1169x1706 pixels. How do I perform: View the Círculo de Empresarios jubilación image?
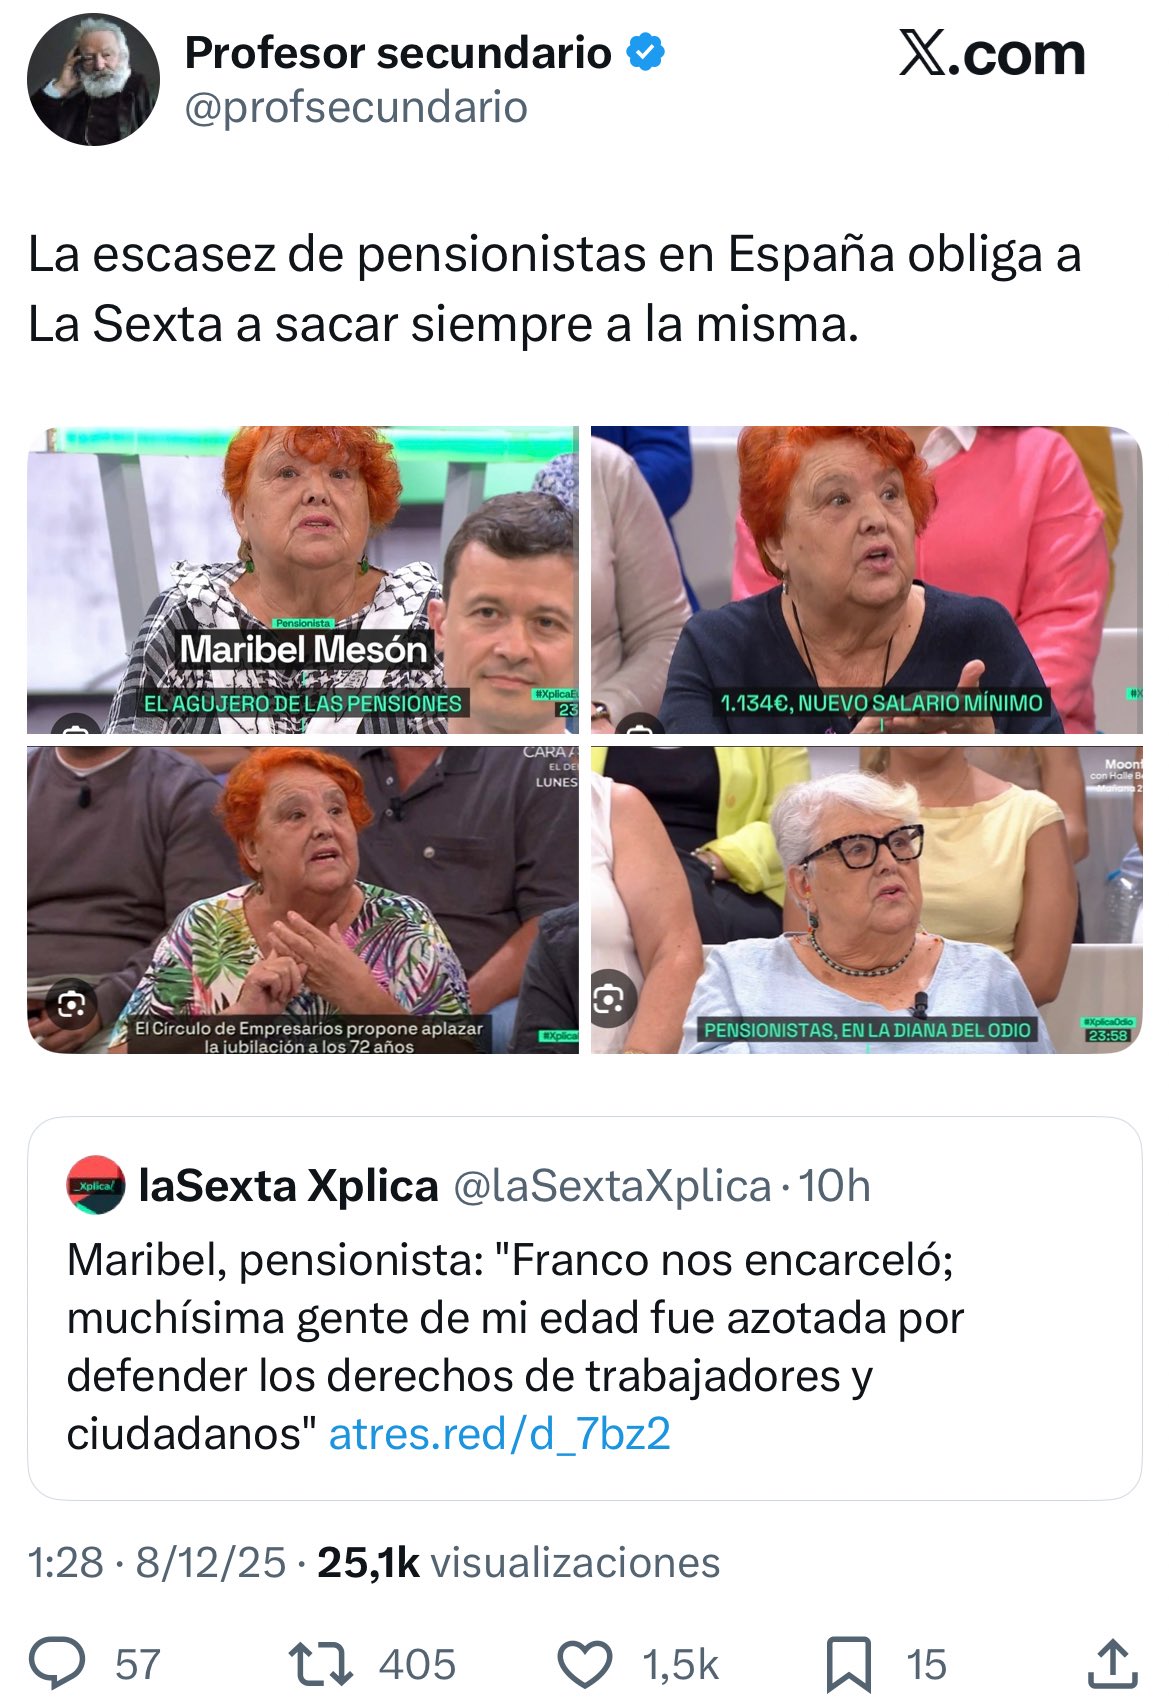(x=303, y=899)
